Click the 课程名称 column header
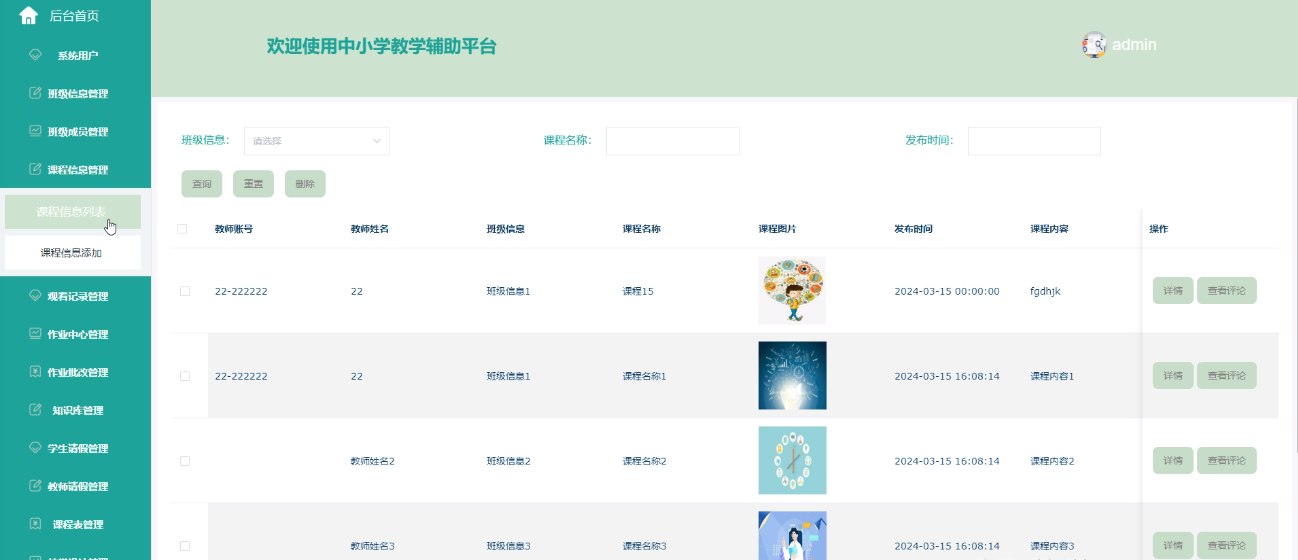Image resolution: width=1298 pixels, height=560 pixels. click(642, 229)
